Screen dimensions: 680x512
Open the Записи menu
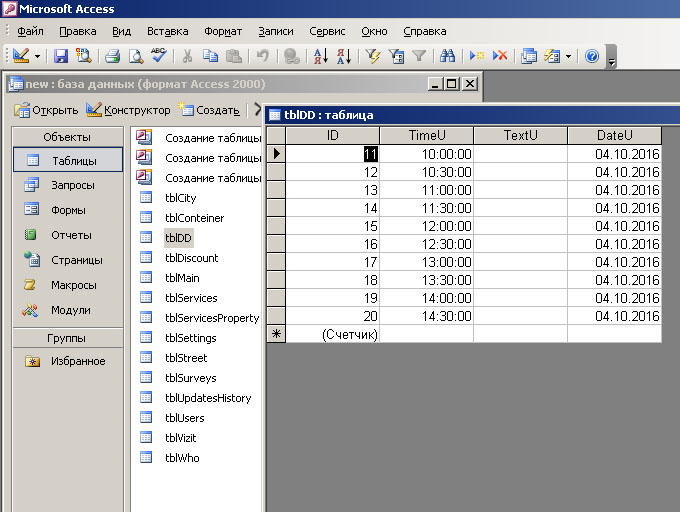275,31
